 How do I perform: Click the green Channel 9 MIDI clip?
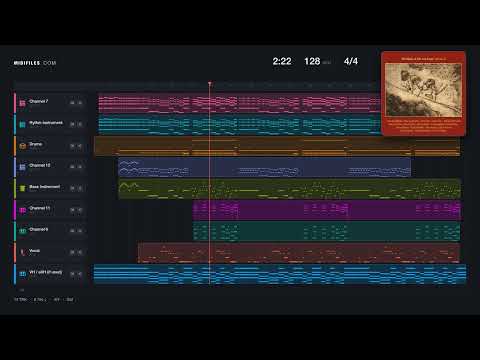pos(327,231)
